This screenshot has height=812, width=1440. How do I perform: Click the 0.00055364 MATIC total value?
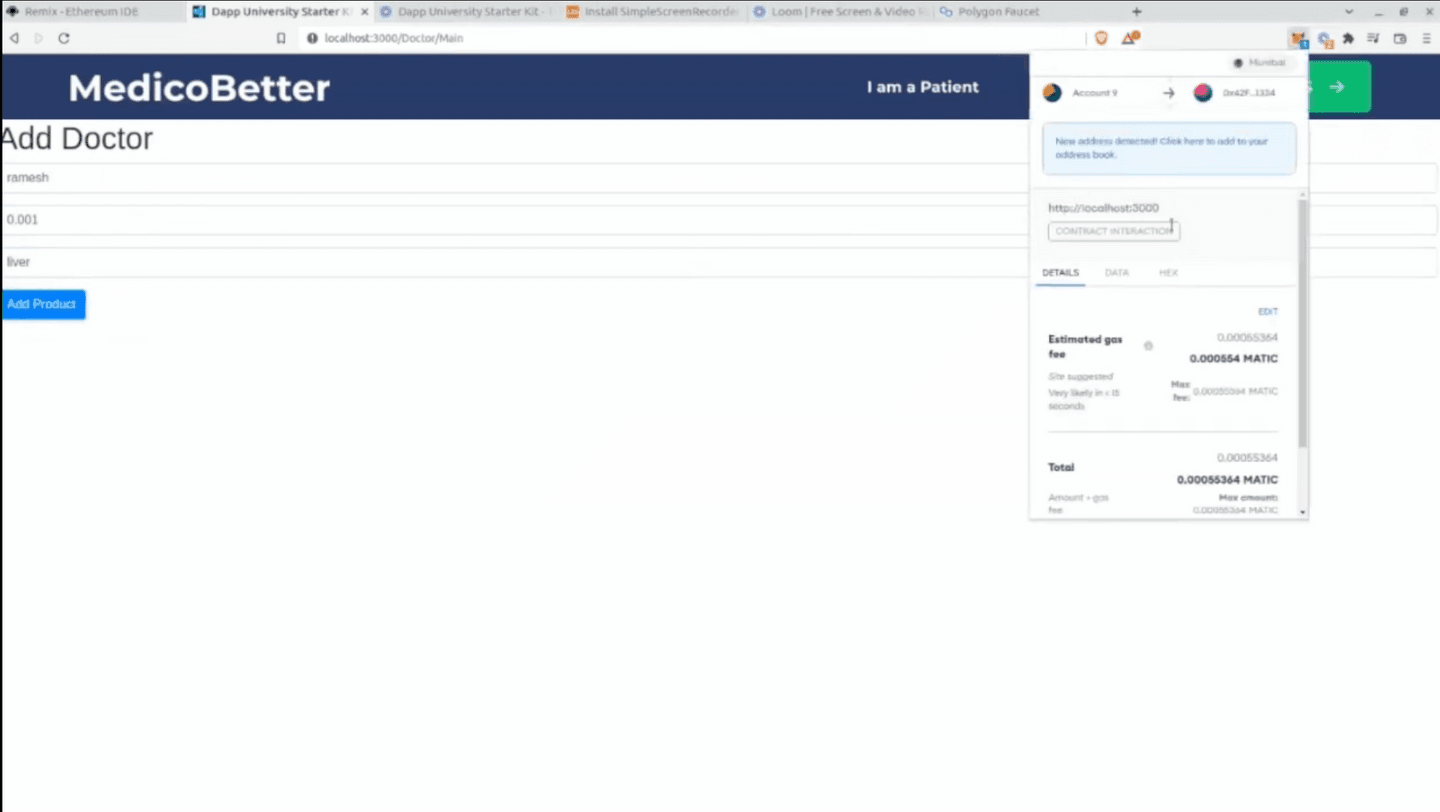tap(1227, 480)
